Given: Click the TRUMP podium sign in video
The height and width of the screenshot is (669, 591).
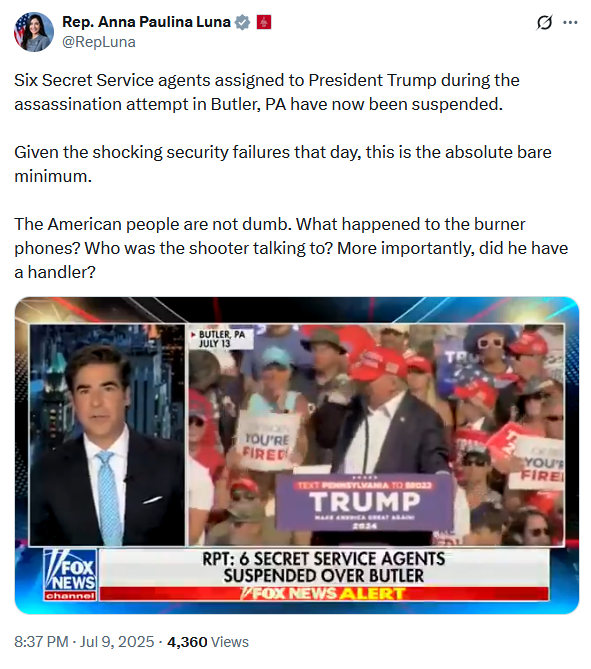Looking at the screenshot, I should (x=364, y=502).
